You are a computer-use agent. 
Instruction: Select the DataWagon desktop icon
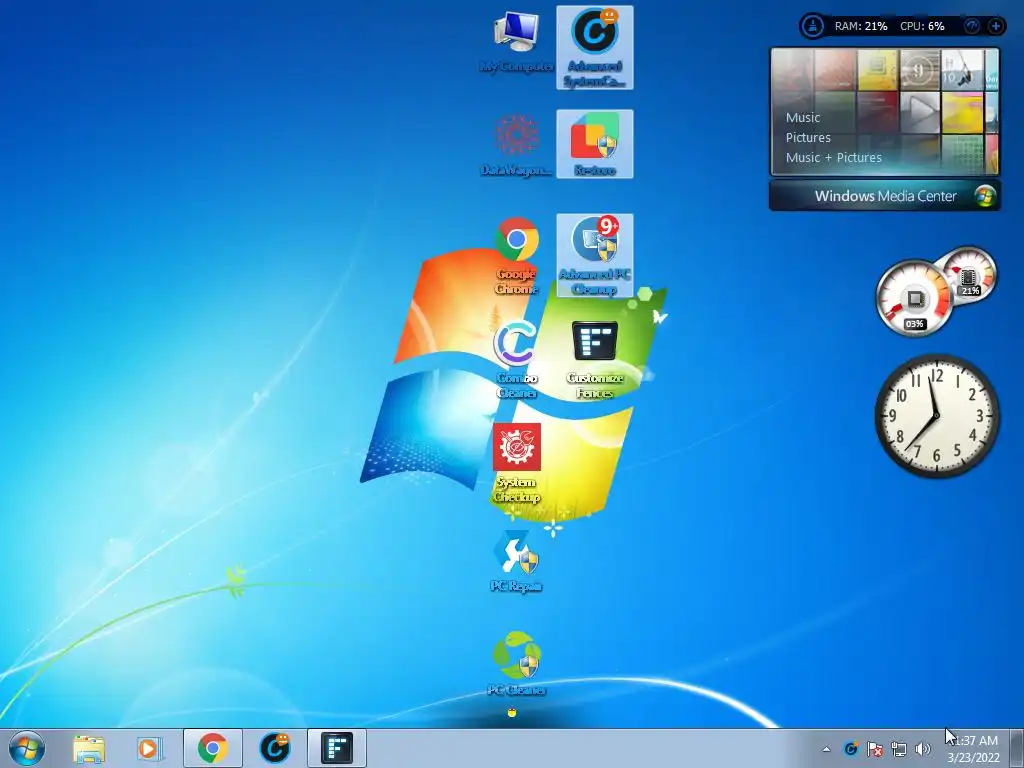516,145
